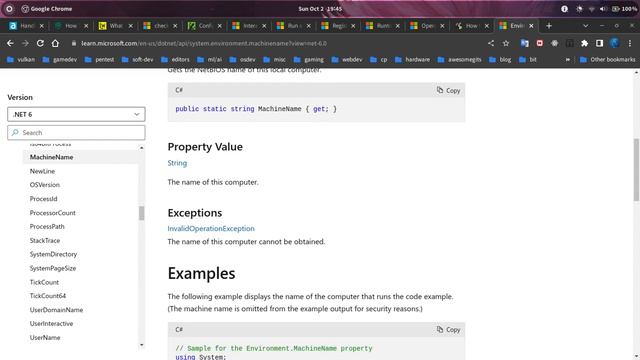This screenshot has height=360, width=640.
Task: Reload the current page
Action: pos(40,43)
